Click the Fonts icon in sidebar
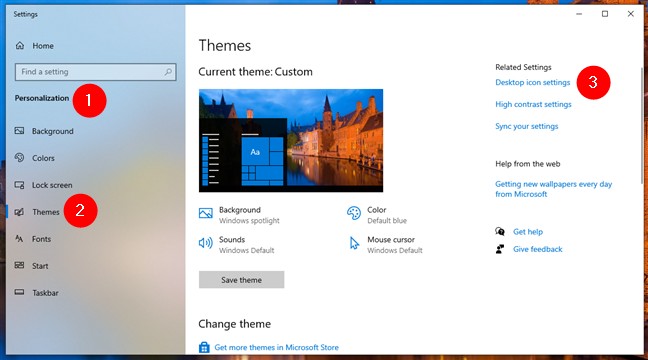The image size is (648, 360). (19, 238)
